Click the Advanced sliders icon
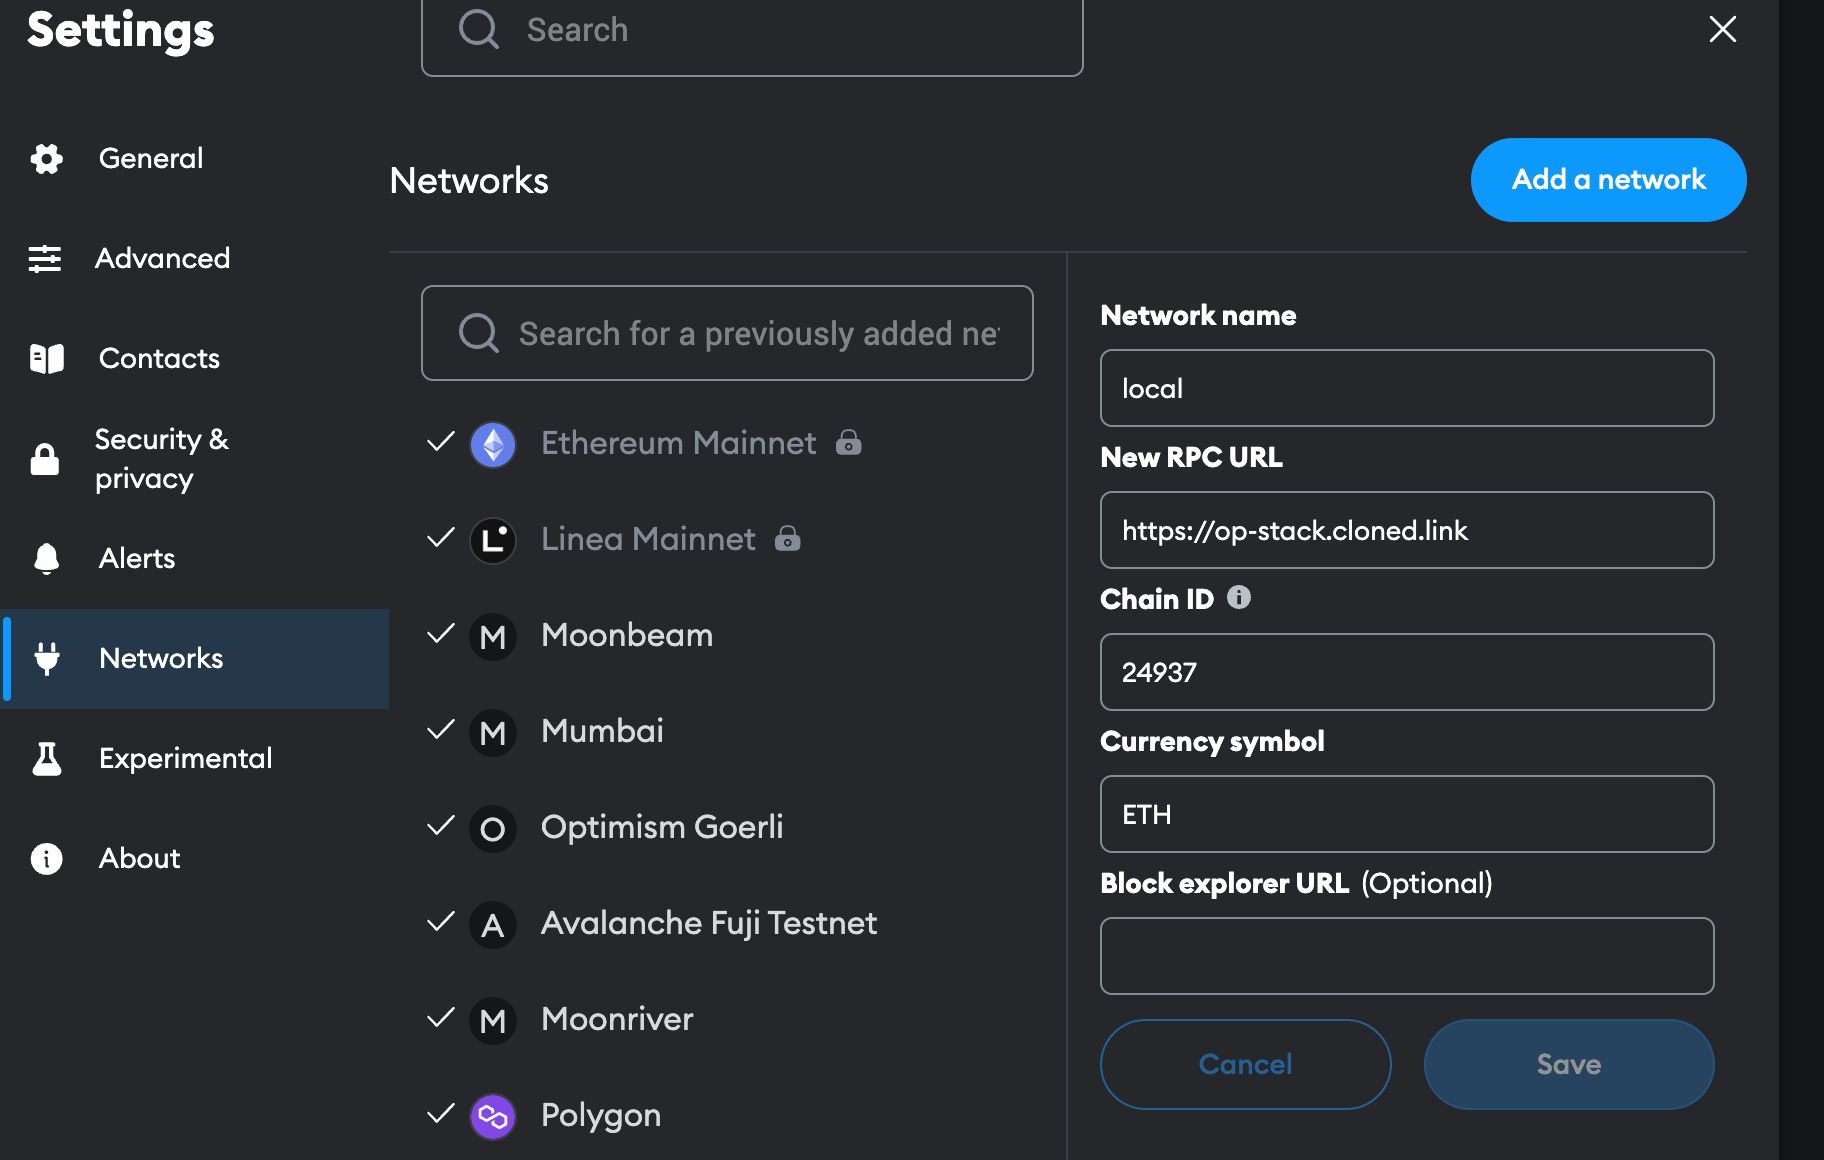Viewport: 1824px width, 1160px height. (x=45, y=259)
